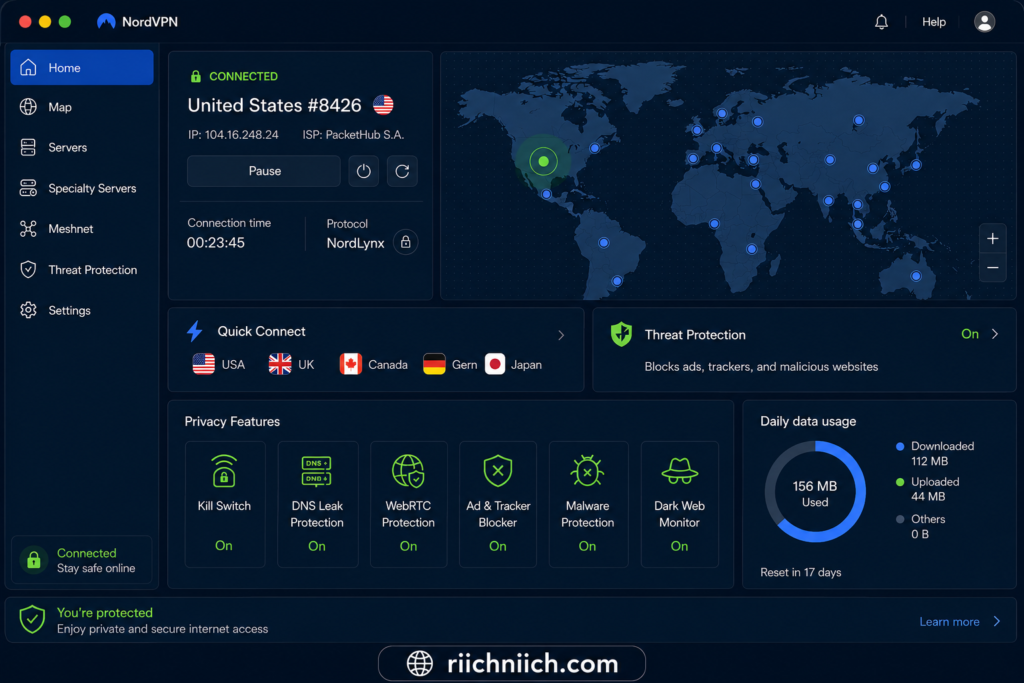1024x683 pixels.
Task: Click the You're protected shield checkmark icon
Action: 32,619
